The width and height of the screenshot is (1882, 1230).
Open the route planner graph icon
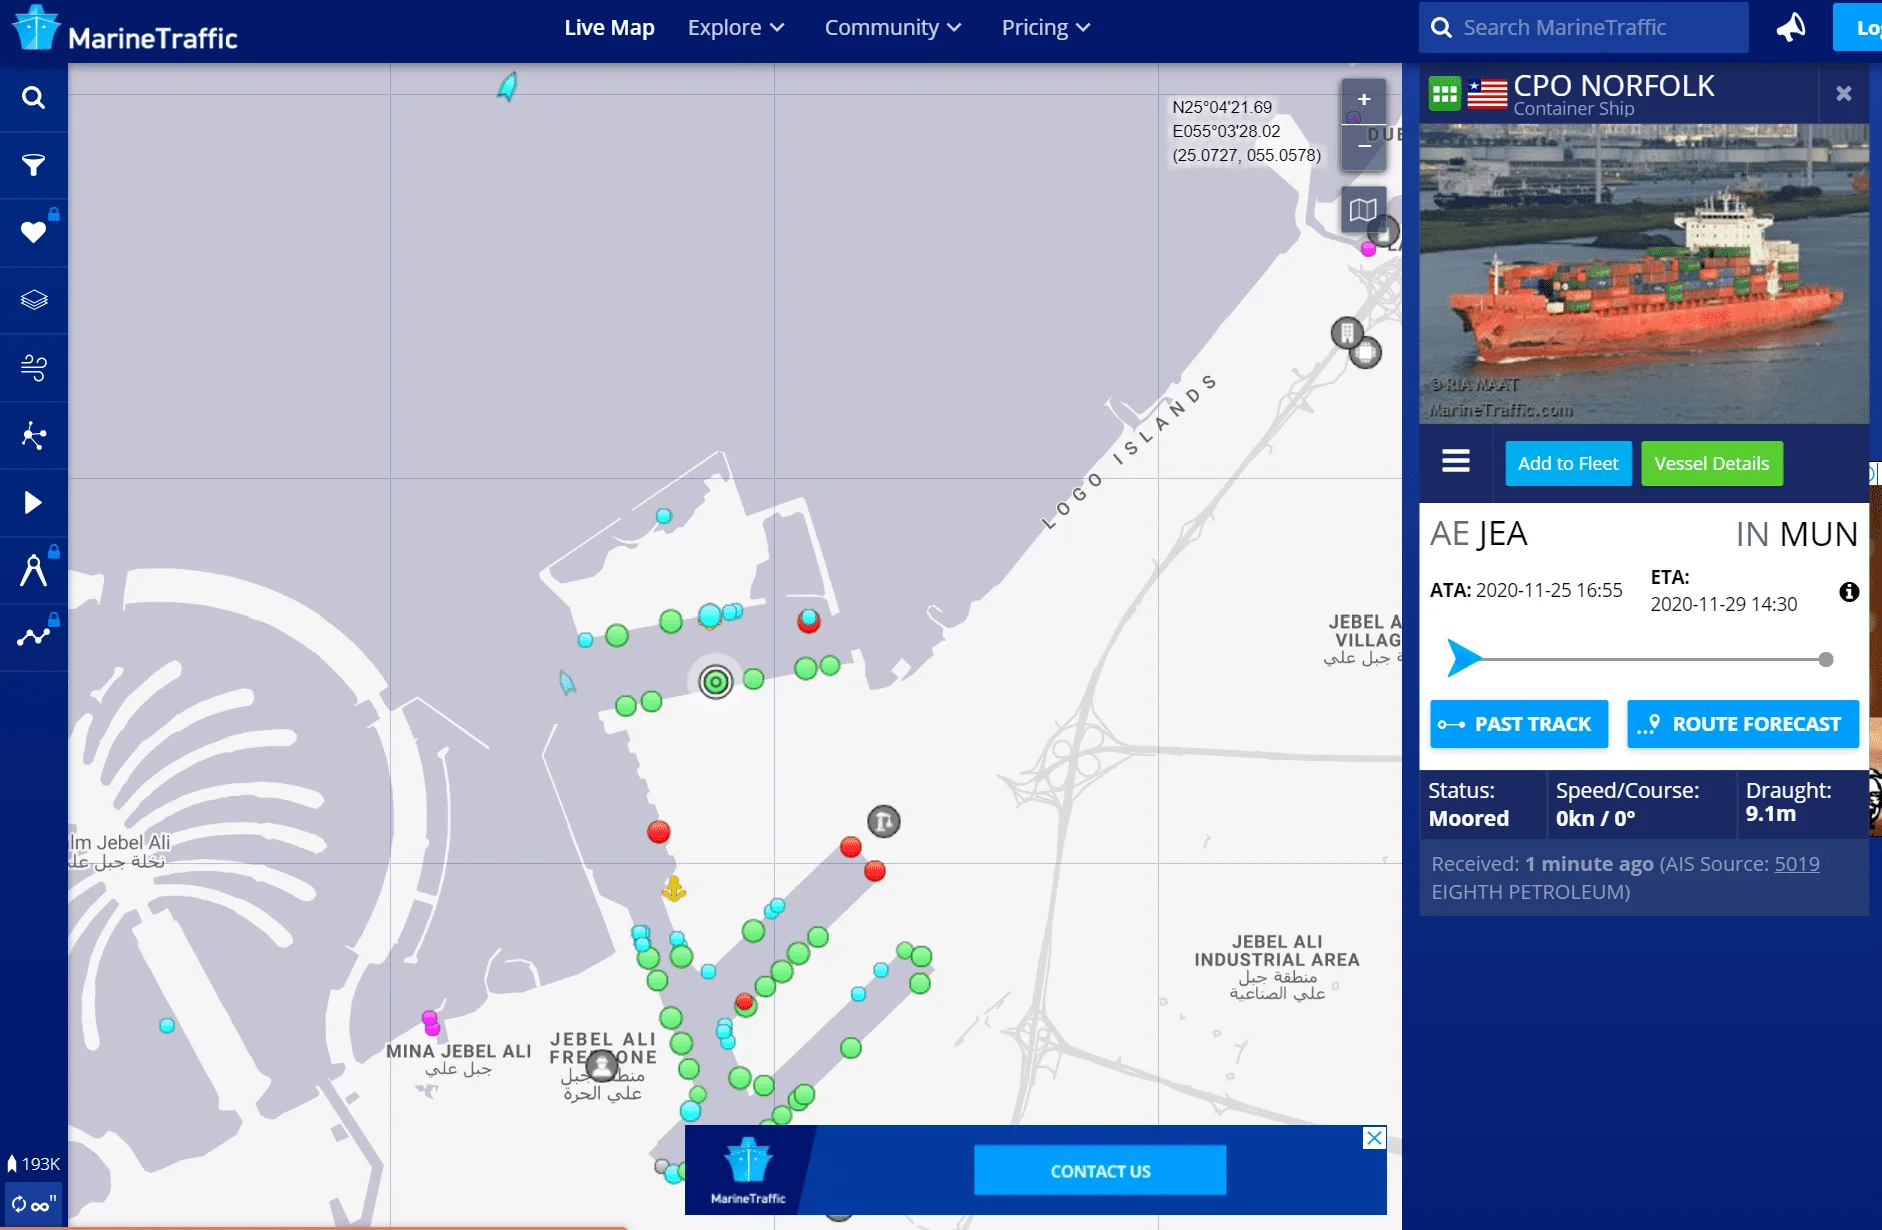[x=33, y=637]
